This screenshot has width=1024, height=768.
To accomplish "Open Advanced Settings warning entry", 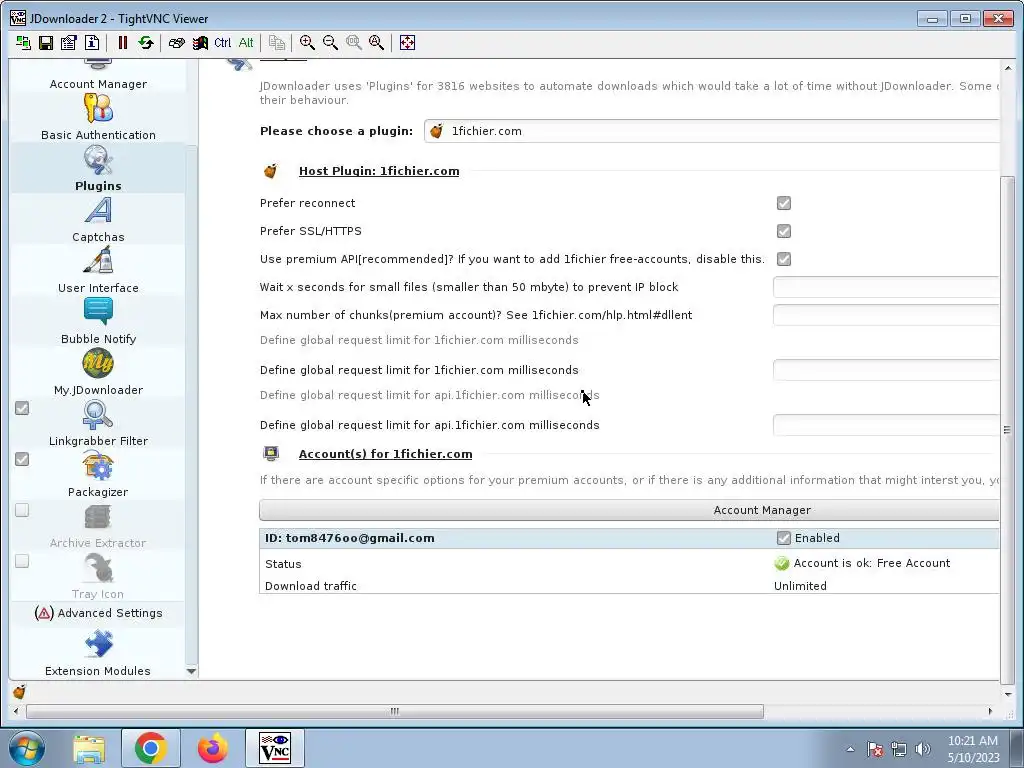I will (x=98, y=613).
